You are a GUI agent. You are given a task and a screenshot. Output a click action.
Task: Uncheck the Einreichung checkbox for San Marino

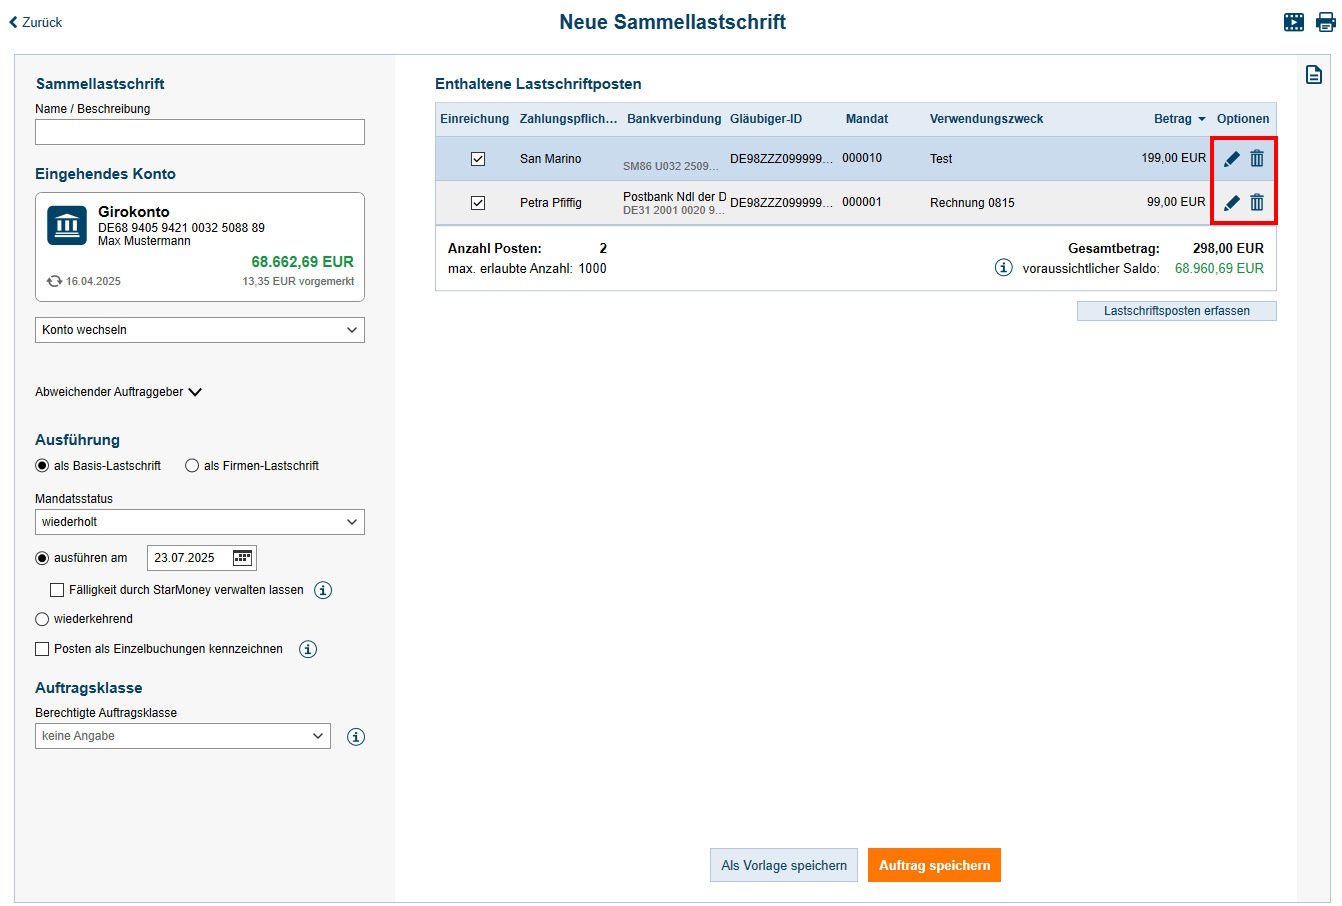(x=478, y=159)
